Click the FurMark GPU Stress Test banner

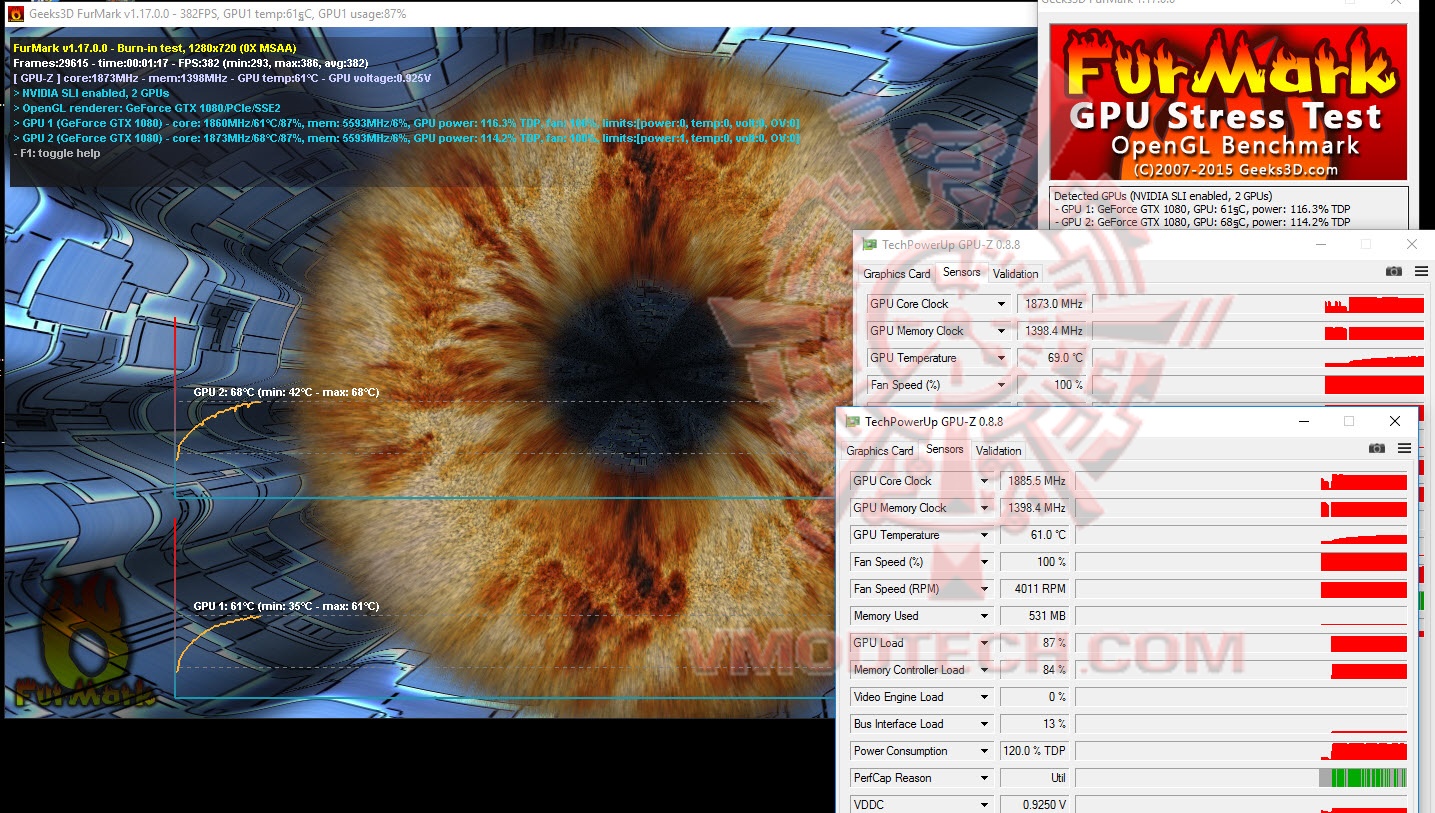click(1228, 102)
